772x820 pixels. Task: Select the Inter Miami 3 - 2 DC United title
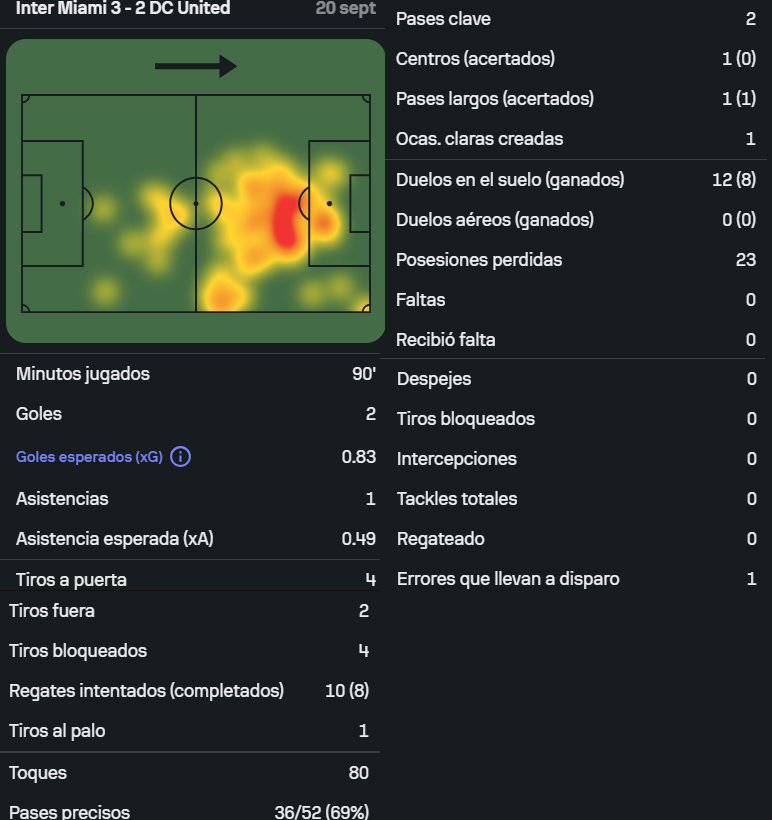123,8
